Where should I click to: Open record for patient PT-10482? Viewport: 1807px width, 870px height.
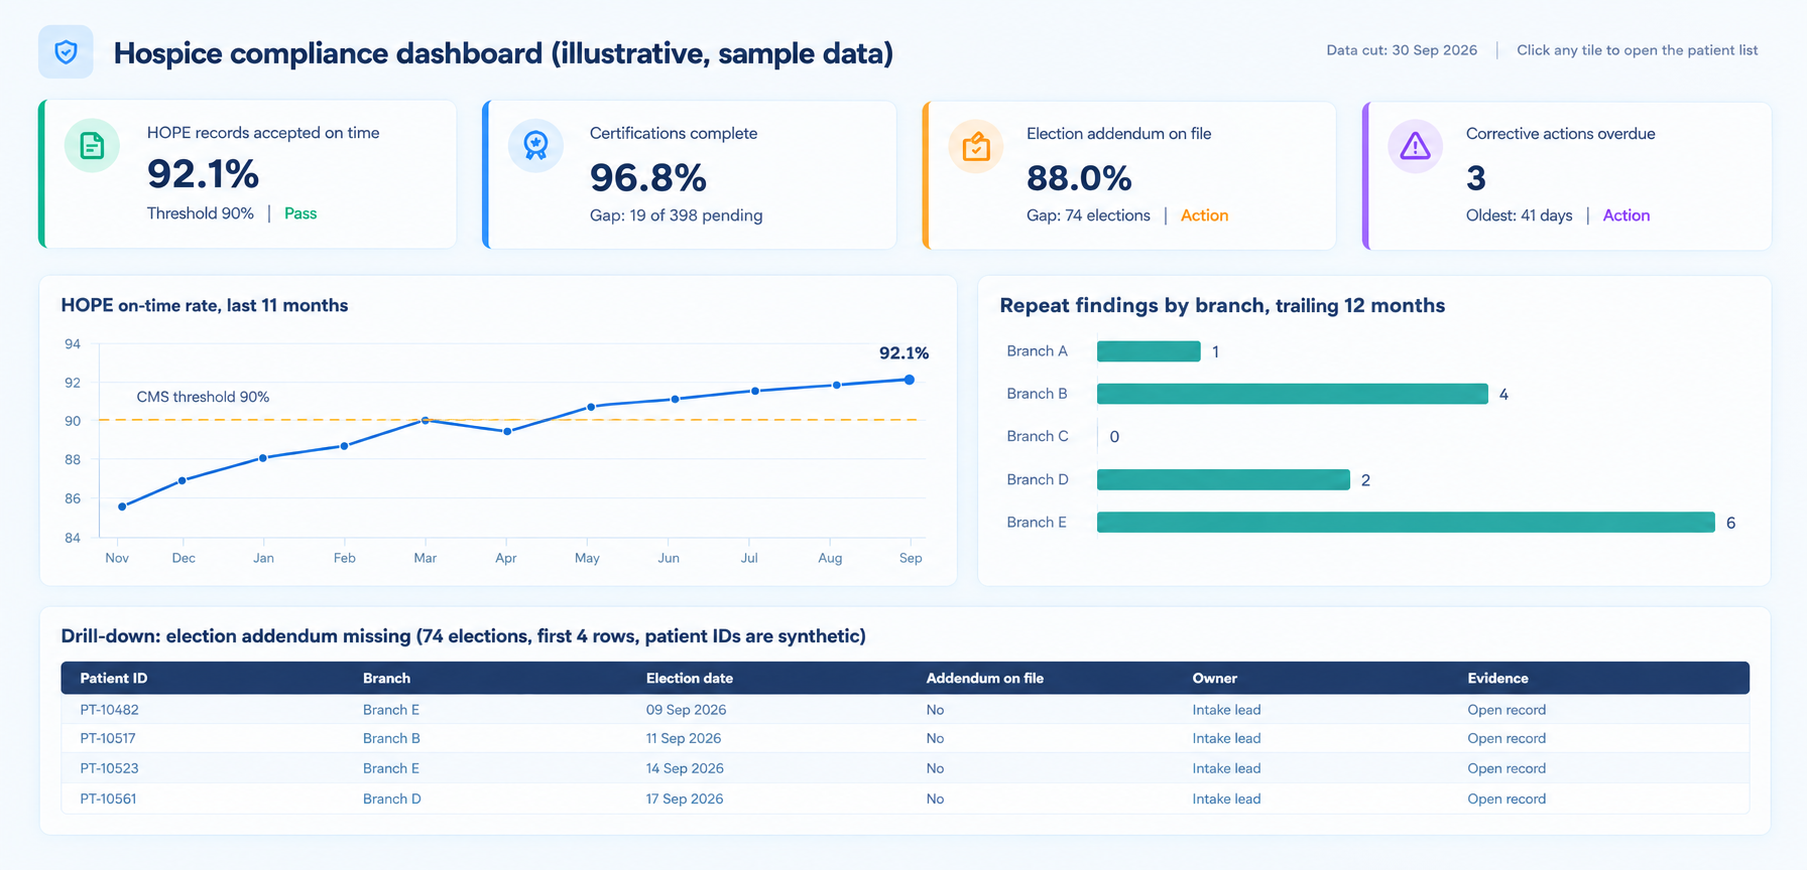[1506, 710]
